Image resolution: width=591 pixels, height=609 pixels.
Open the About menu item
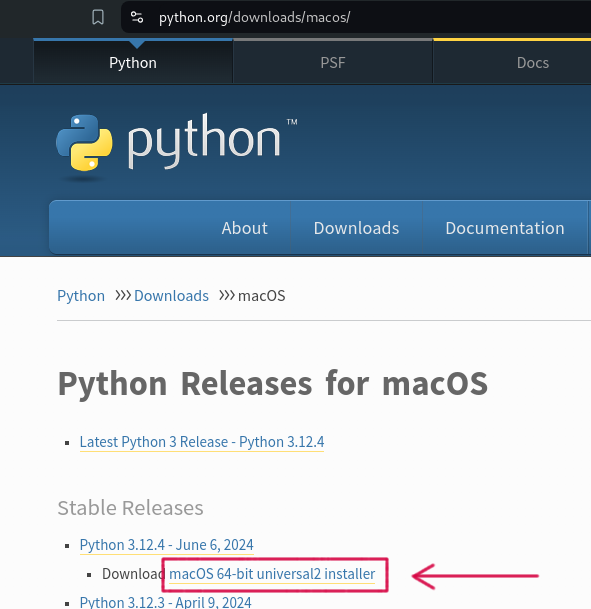tap(245, 228)
